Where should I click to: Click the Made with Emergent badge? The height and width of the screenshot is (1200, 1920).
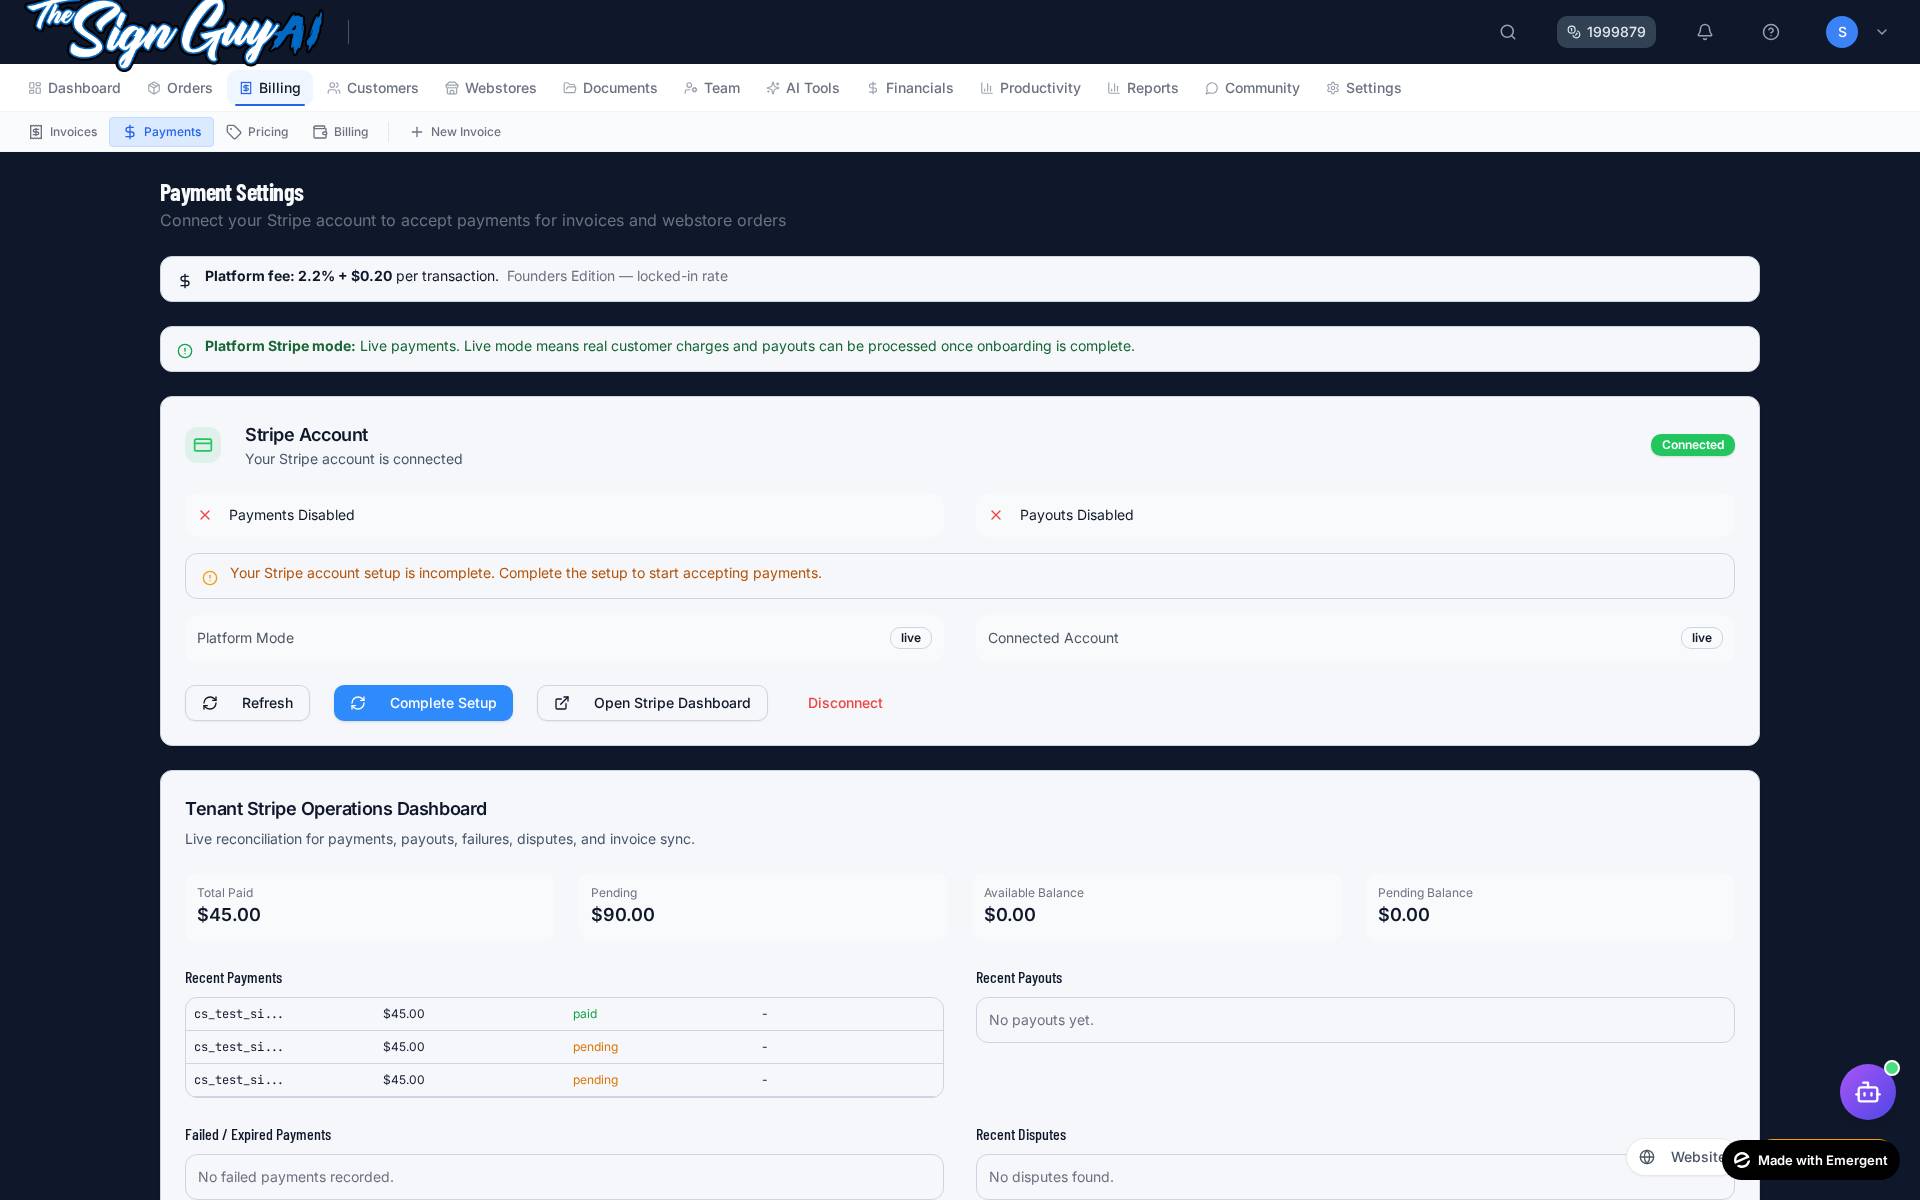click(x=1811, y=1160)
